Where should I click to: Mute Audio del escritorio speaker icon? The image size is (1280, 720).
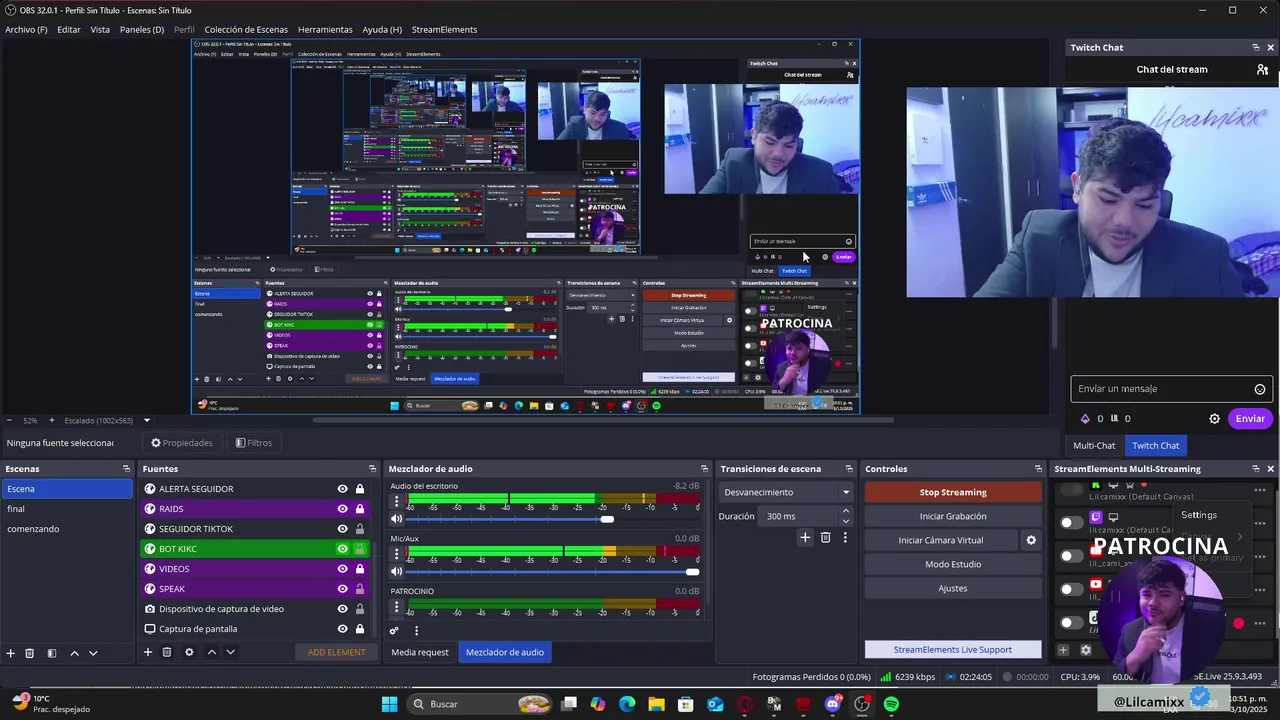[396, 519]
